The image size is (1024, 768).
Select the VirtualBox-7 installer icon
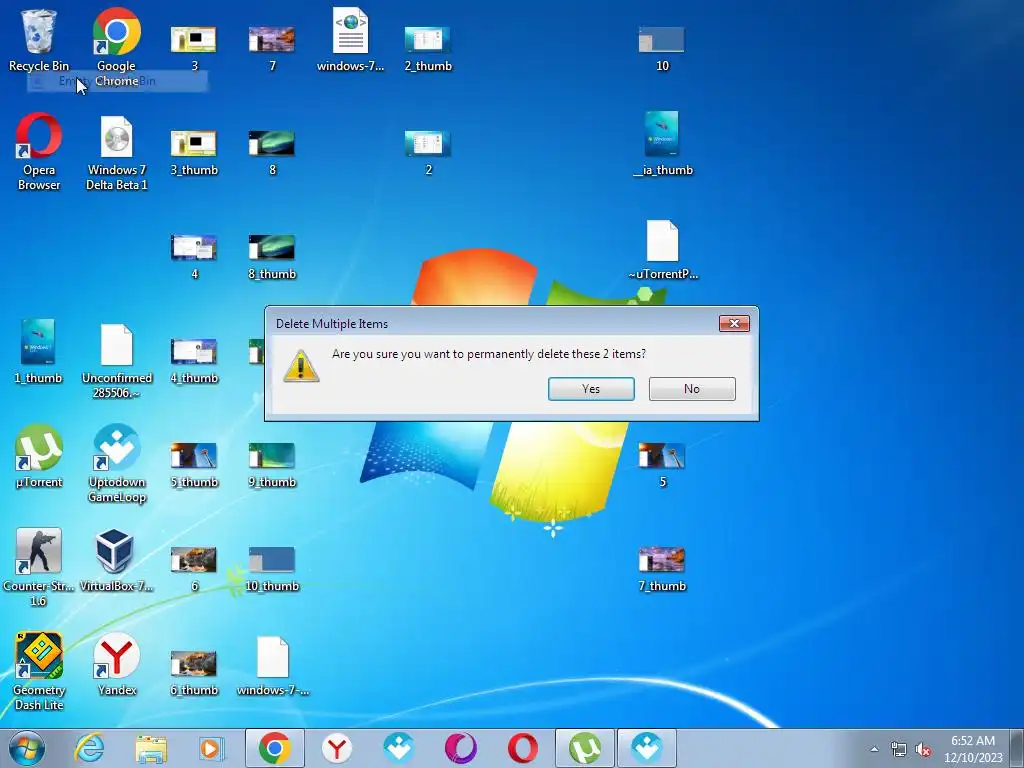116,561
